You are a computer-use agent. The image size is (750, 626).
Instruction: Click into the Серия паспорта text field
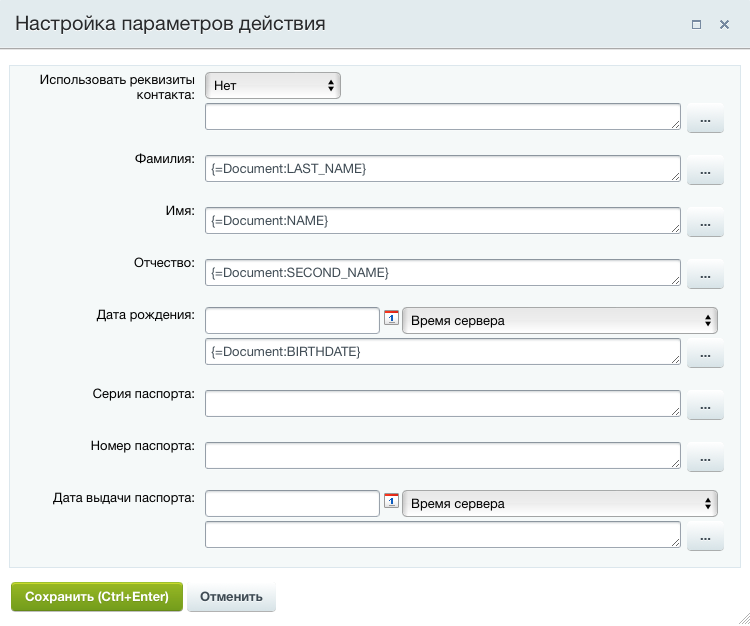pos(442,403)
